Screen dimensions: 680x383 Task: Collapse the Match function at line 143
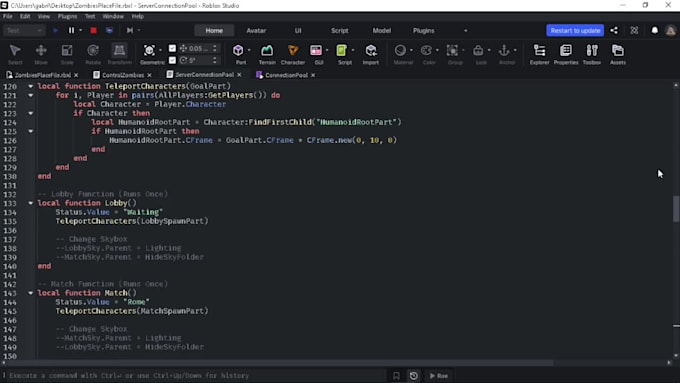point(31,293)
